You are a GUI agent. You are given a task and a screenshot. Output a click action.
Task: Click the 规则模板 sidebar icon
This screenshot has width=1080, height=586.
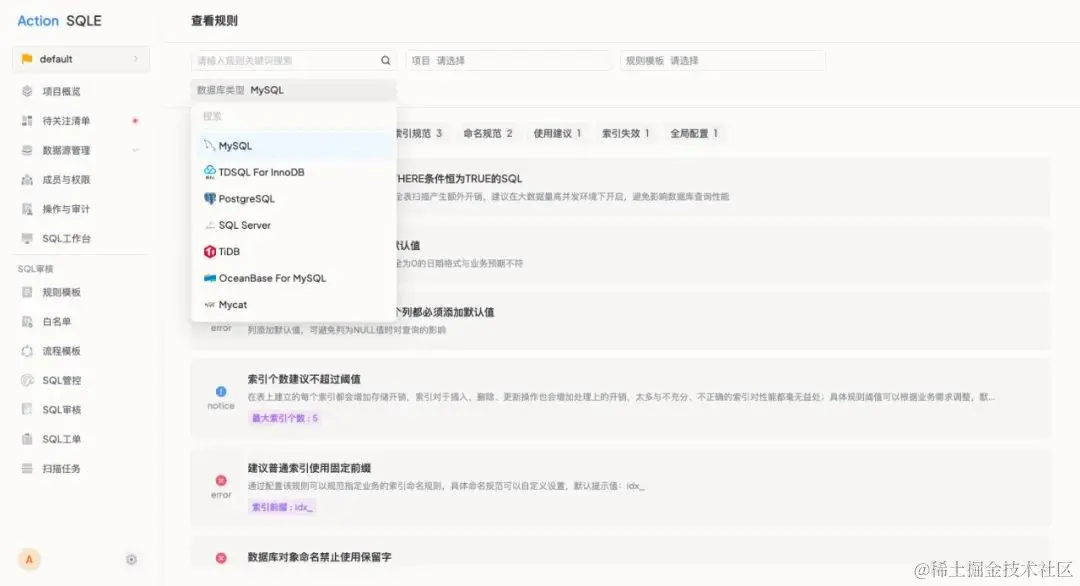27,292
